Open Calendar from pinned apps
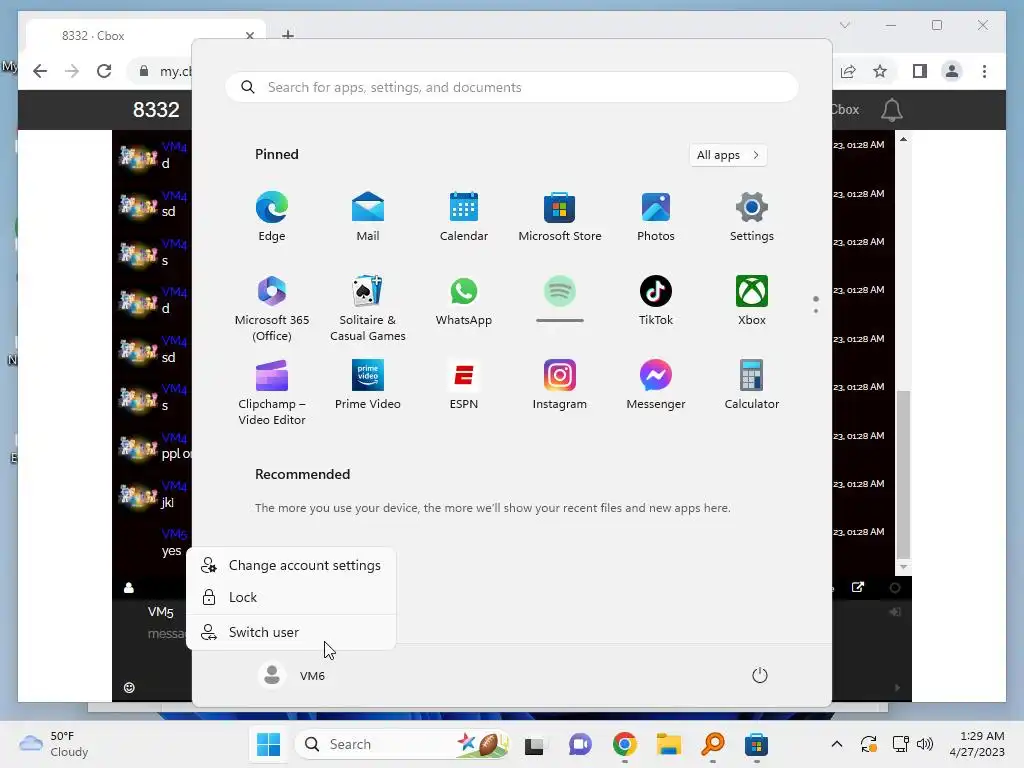The image size is (1024, 768). click(464, 217)
